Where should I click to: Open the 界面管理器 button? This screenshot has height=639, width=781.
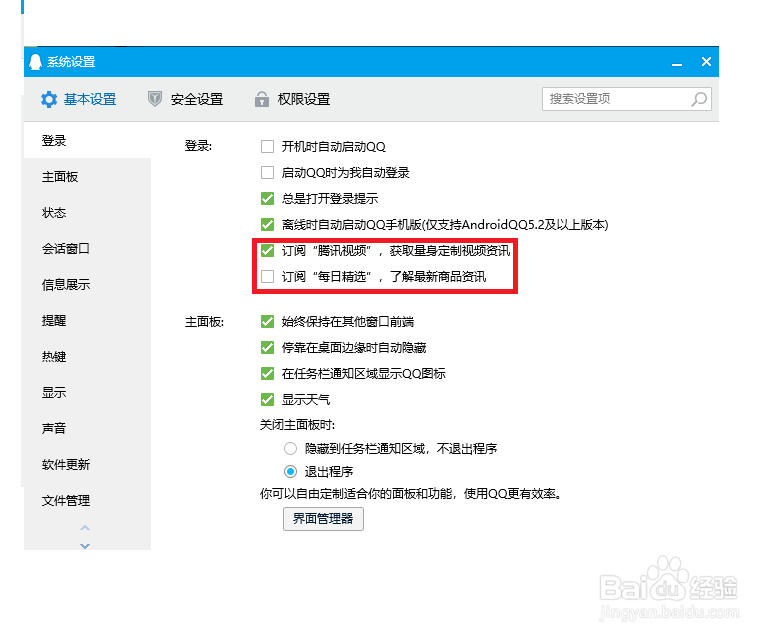tap(323, 519)
